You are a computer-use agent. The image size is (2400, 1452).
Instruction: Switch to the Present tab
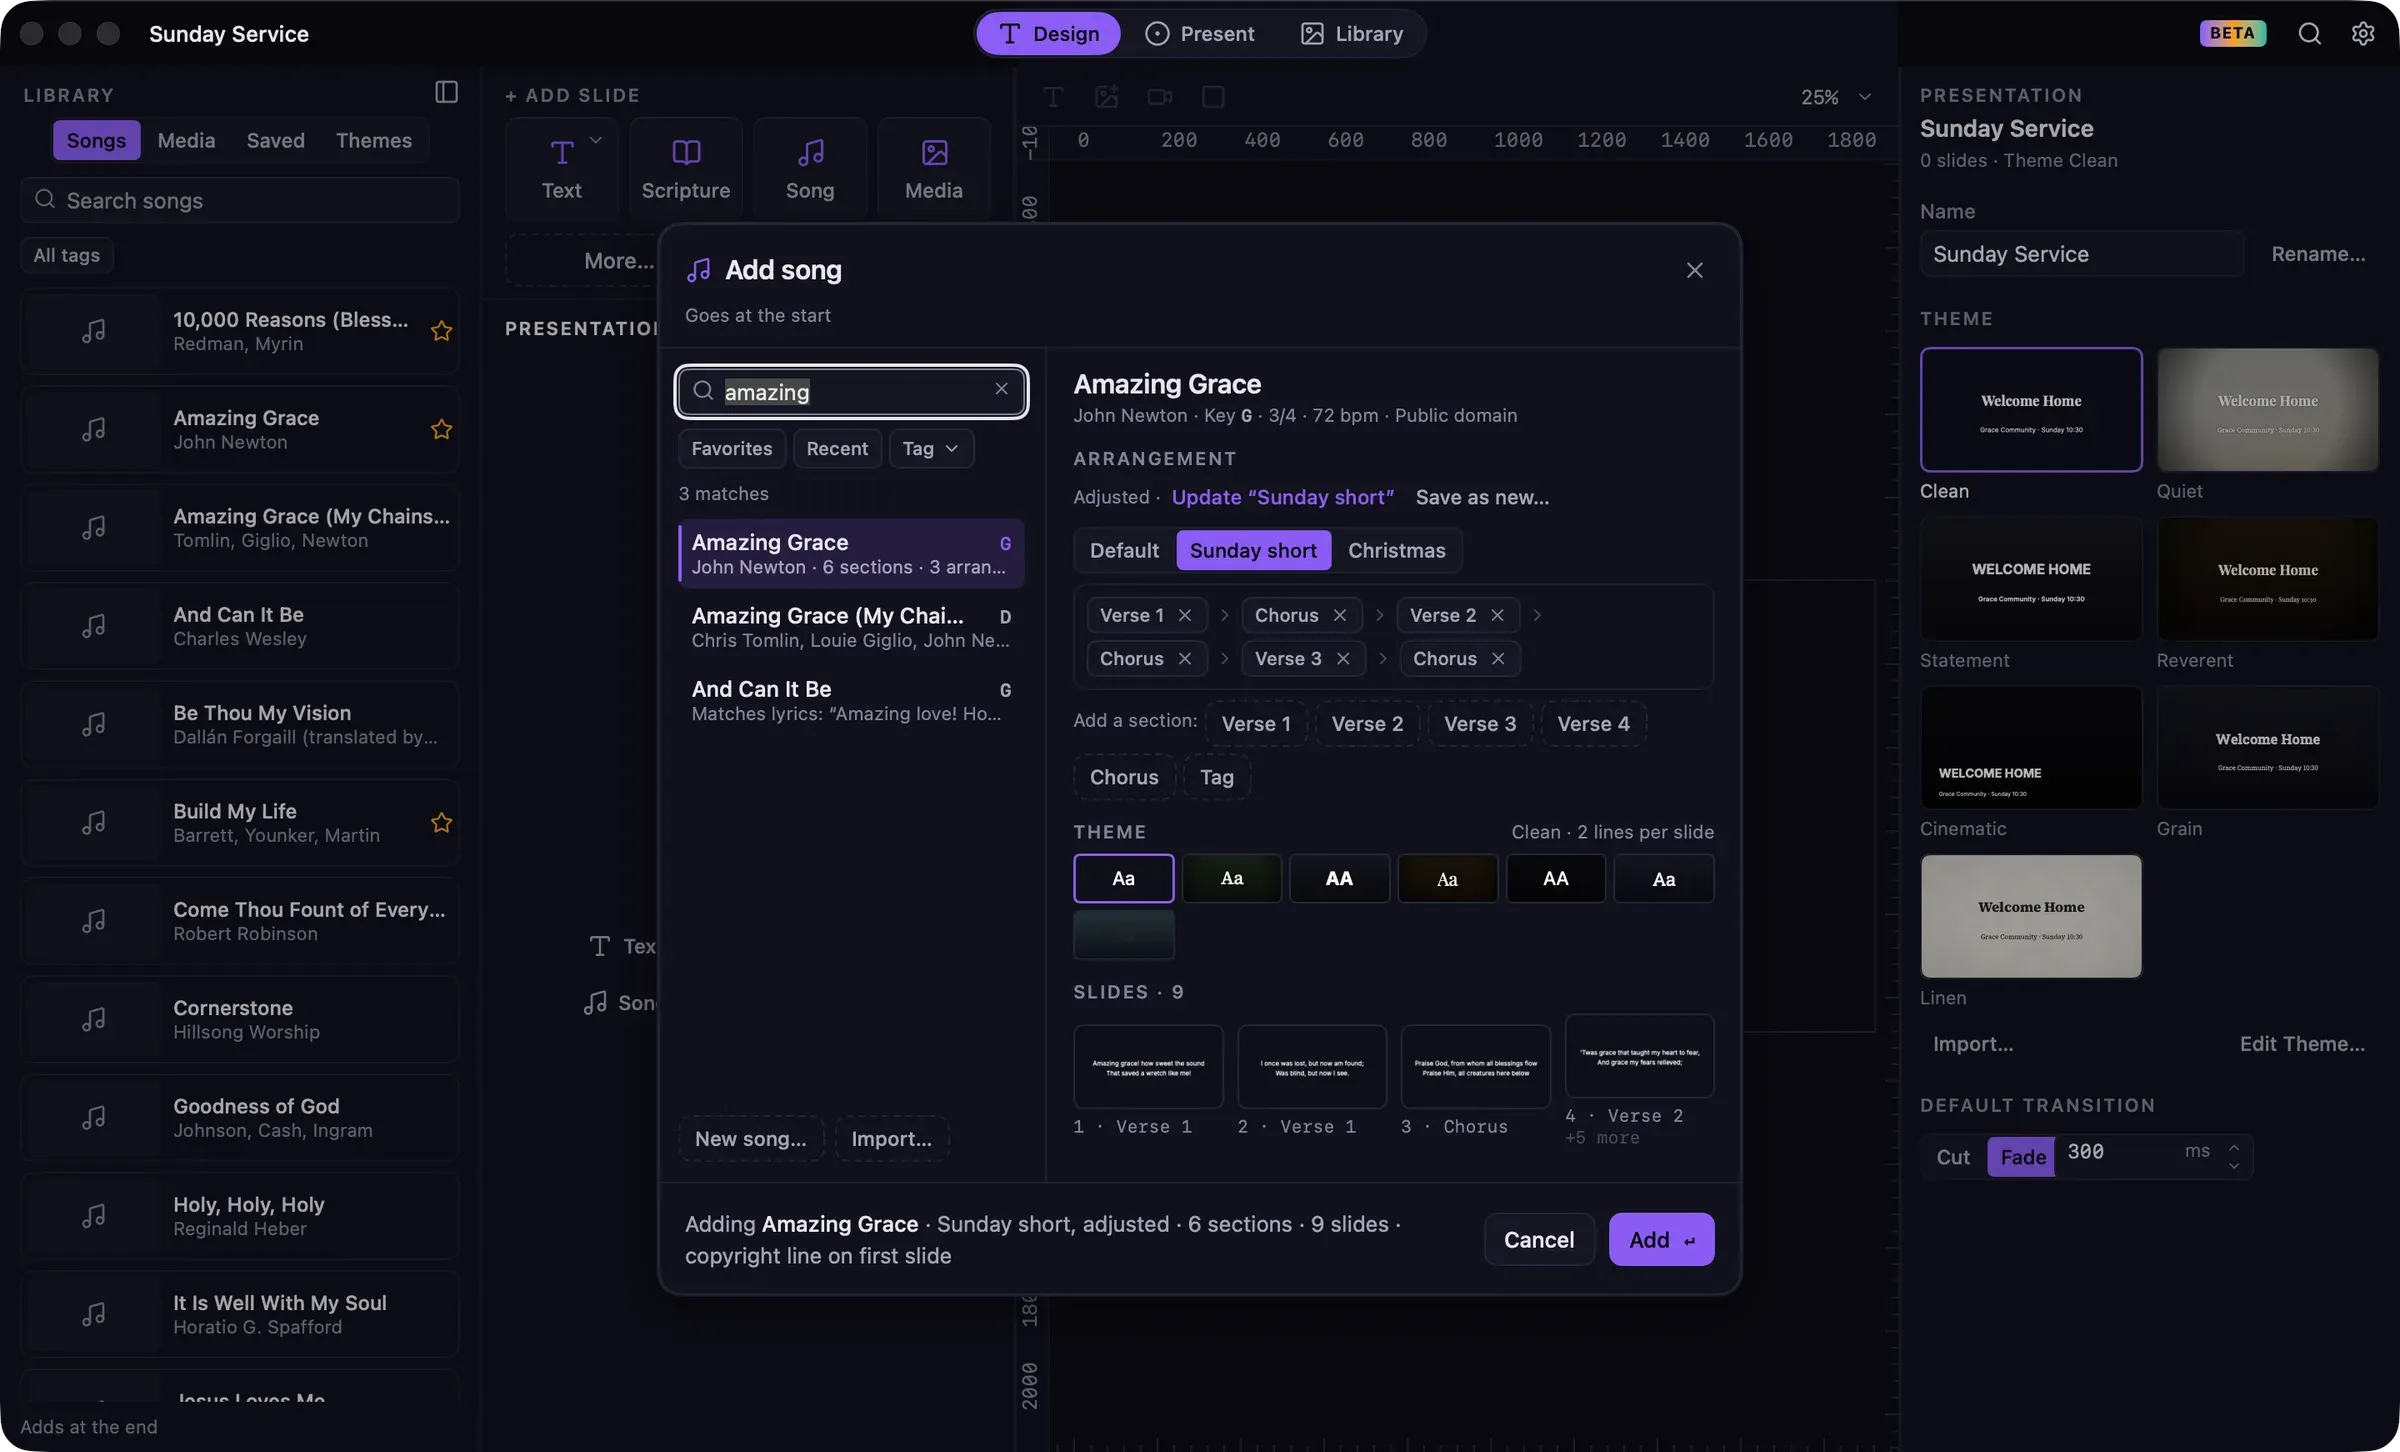1200,34
